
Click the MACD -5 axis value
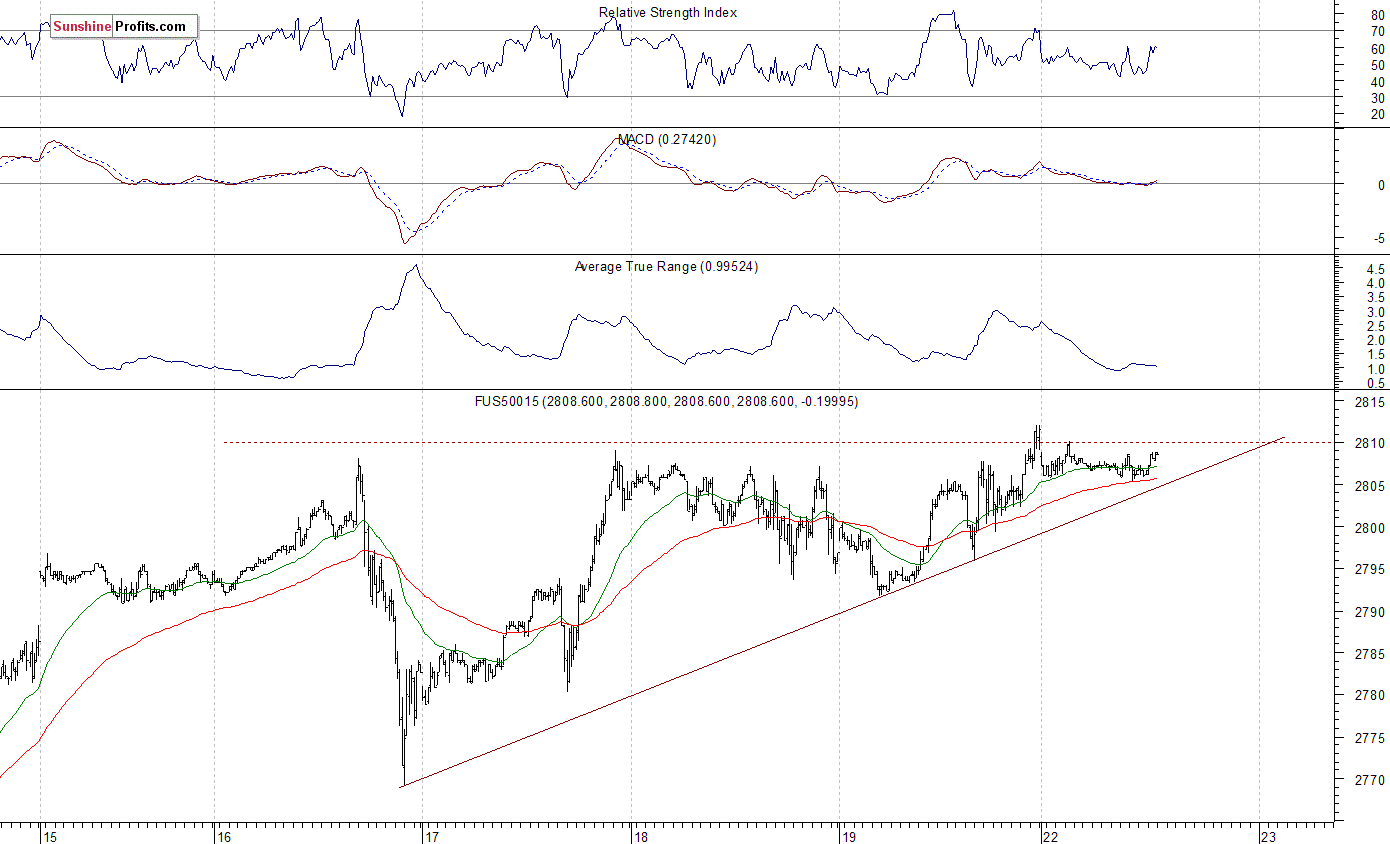pos(1380,238)
